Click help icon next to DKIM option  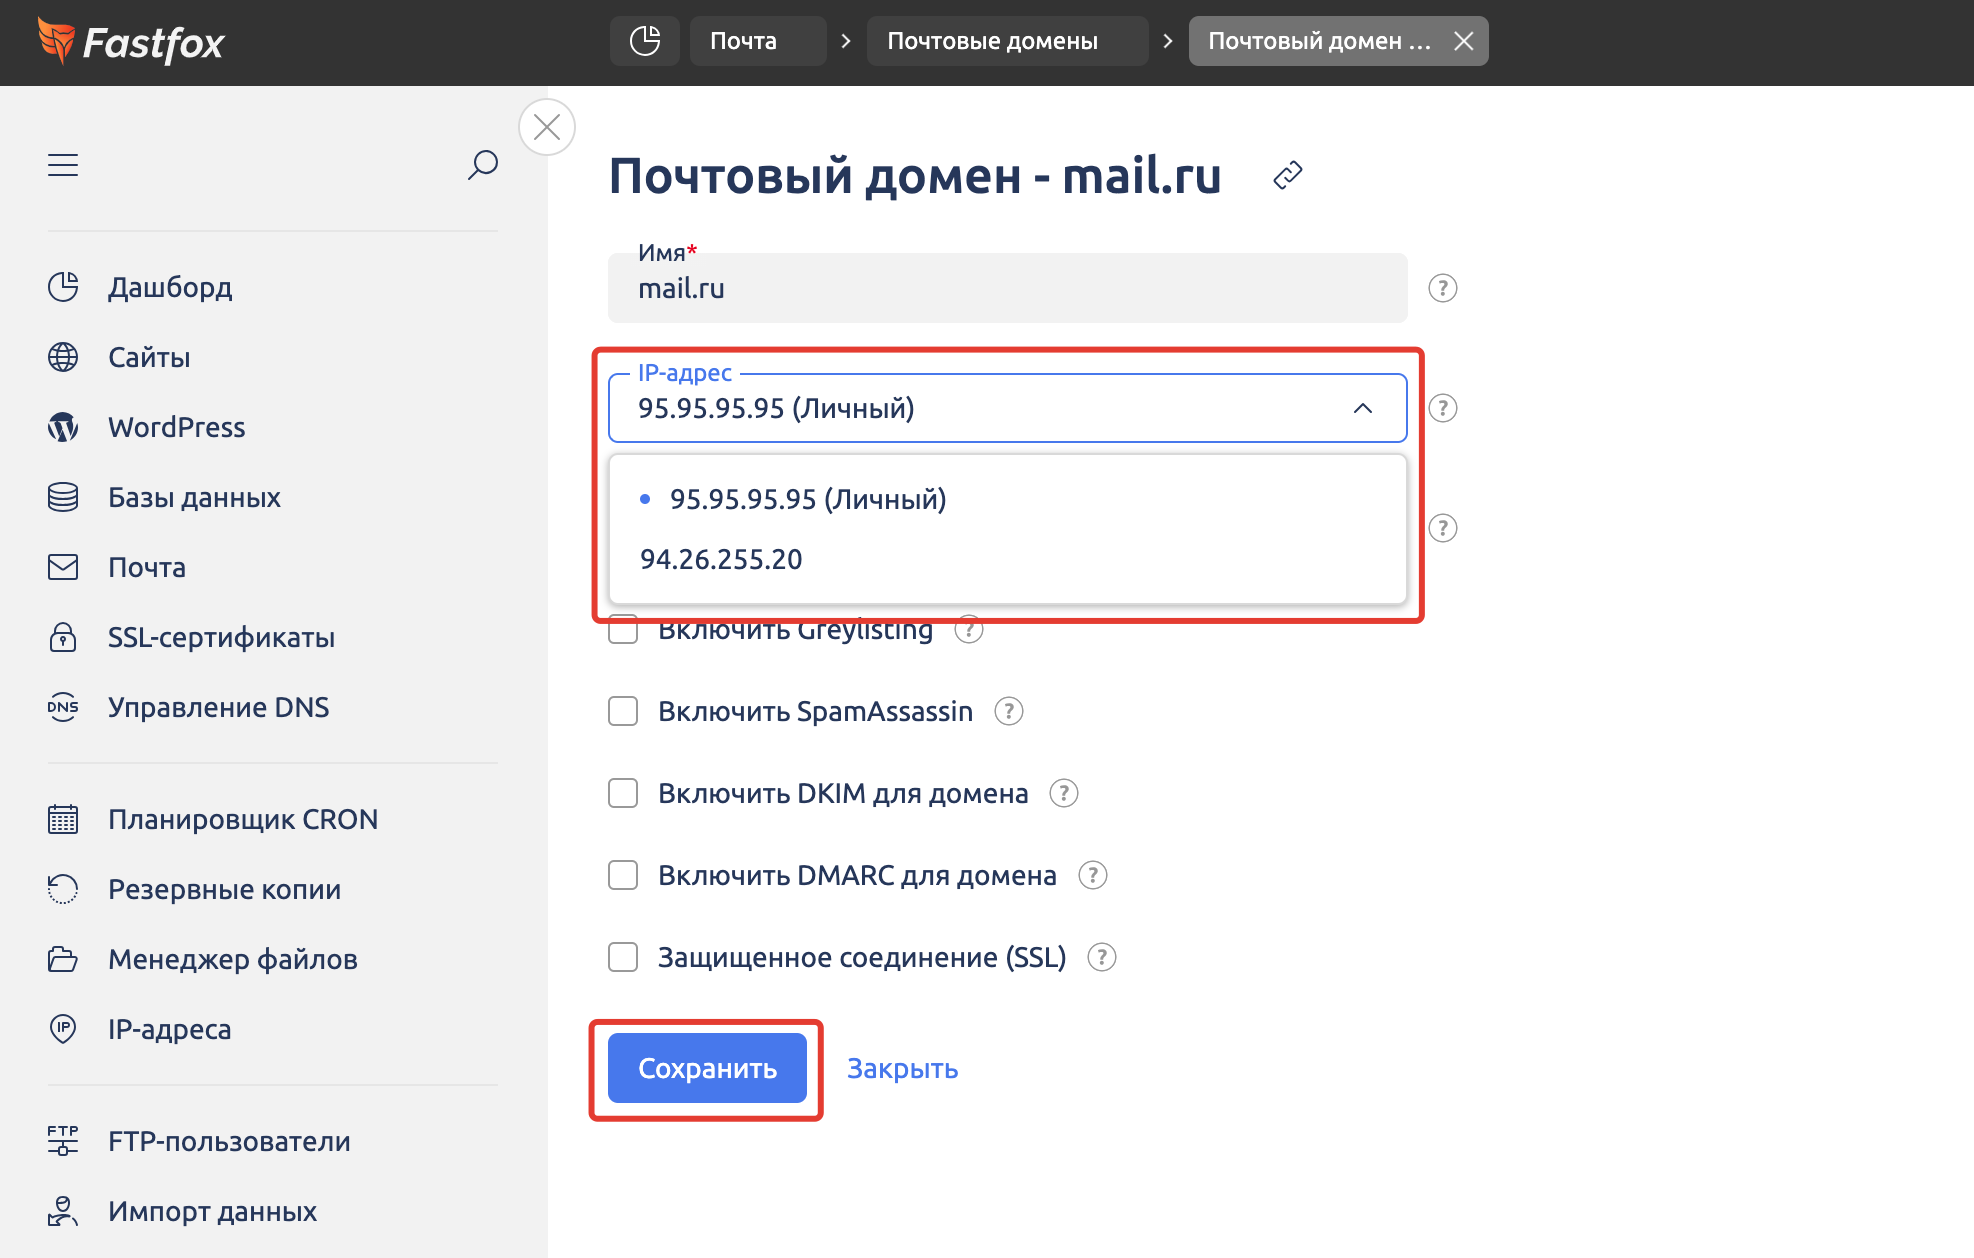tap(1063, 793)
